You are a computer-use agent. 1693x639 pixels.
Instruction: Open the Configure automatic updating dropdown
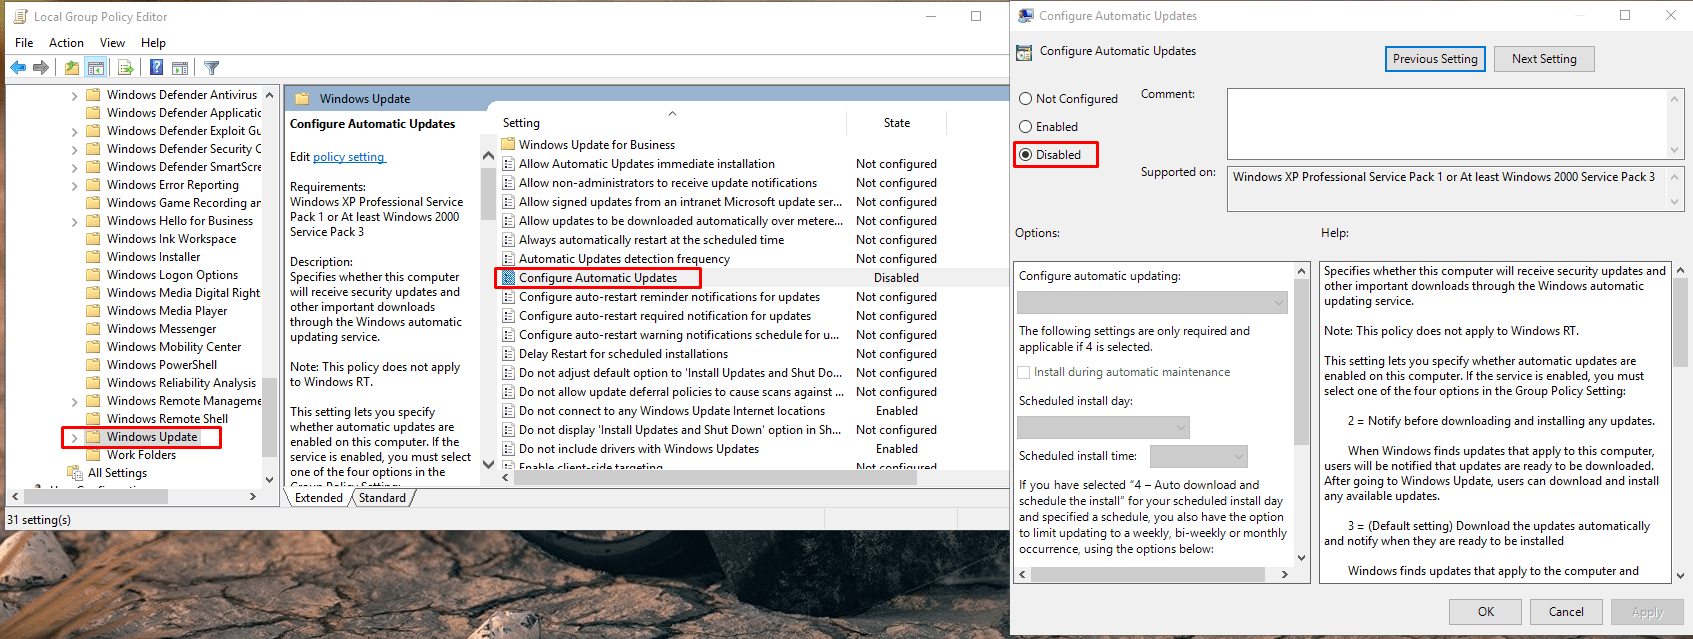(x=1152, y=302)
